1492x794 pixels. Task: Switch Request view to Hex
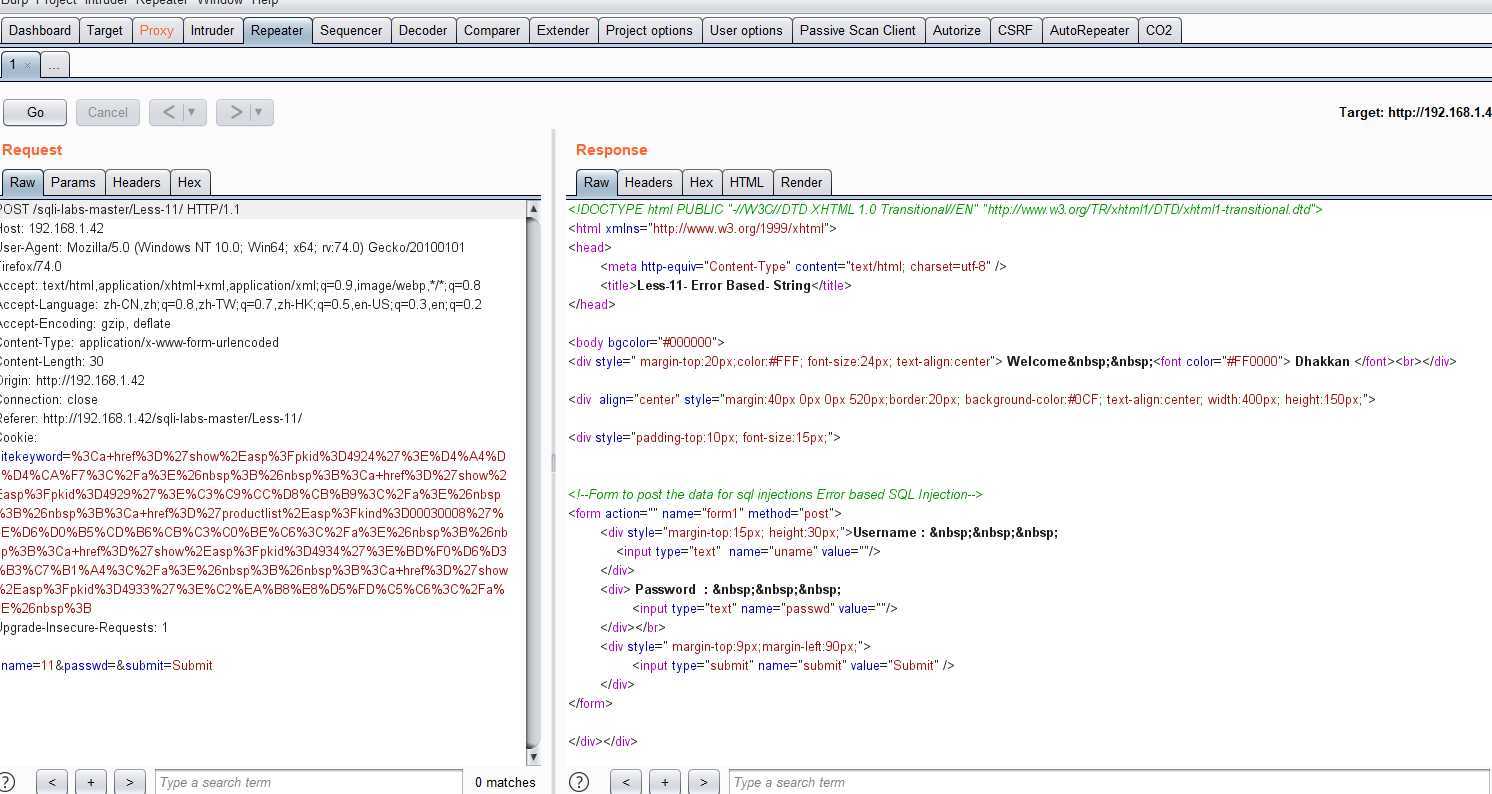point(189,182)
